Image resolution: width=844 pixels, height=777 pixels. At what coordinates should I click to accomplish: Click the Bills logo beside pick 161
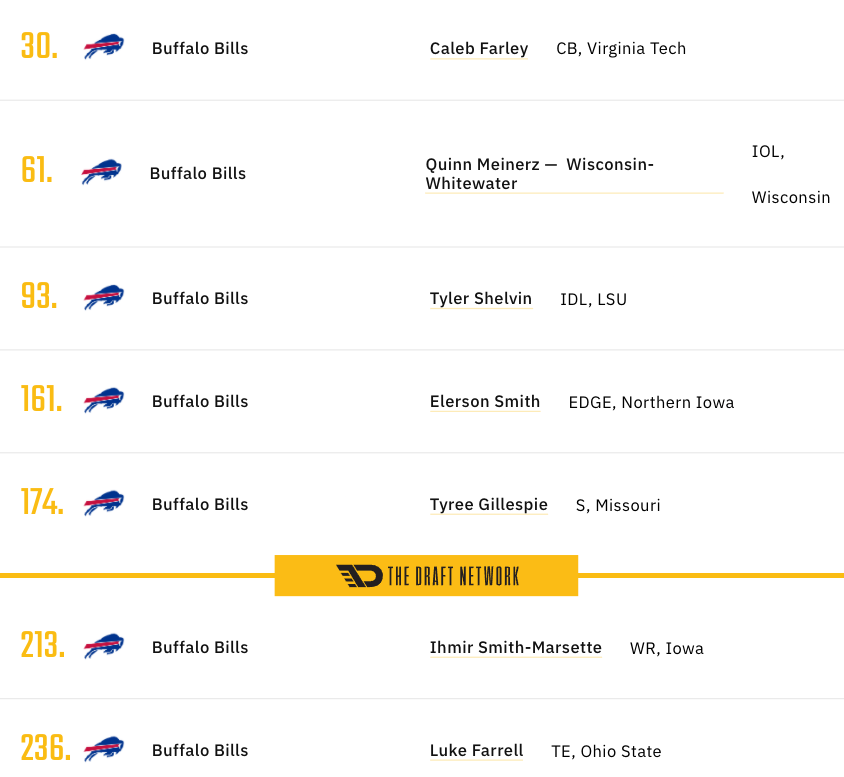click(x=104, y=400)
